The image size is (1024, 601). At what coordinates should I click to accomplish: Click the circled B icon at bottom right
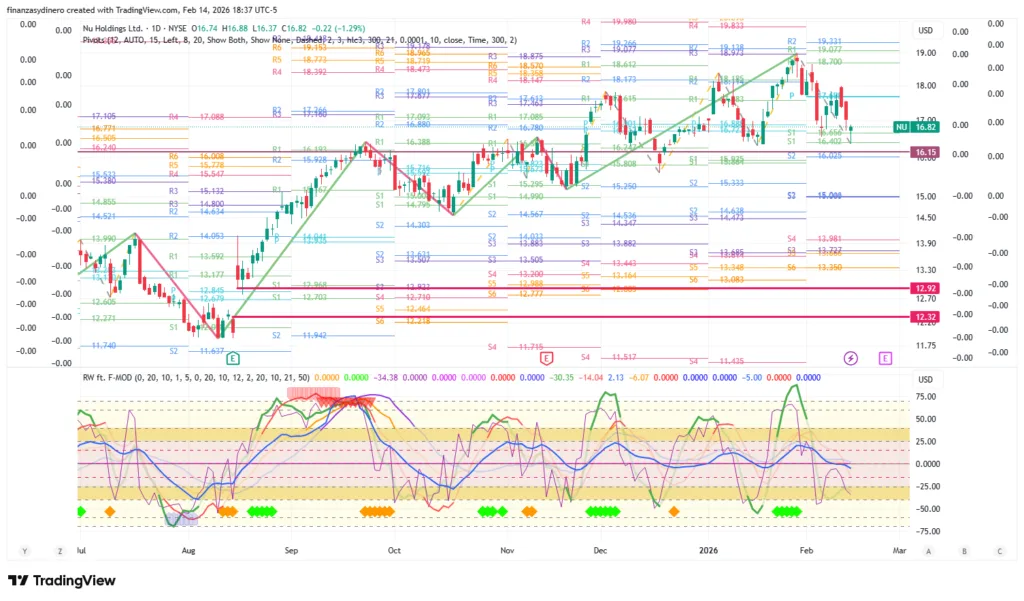coord(964,551)
